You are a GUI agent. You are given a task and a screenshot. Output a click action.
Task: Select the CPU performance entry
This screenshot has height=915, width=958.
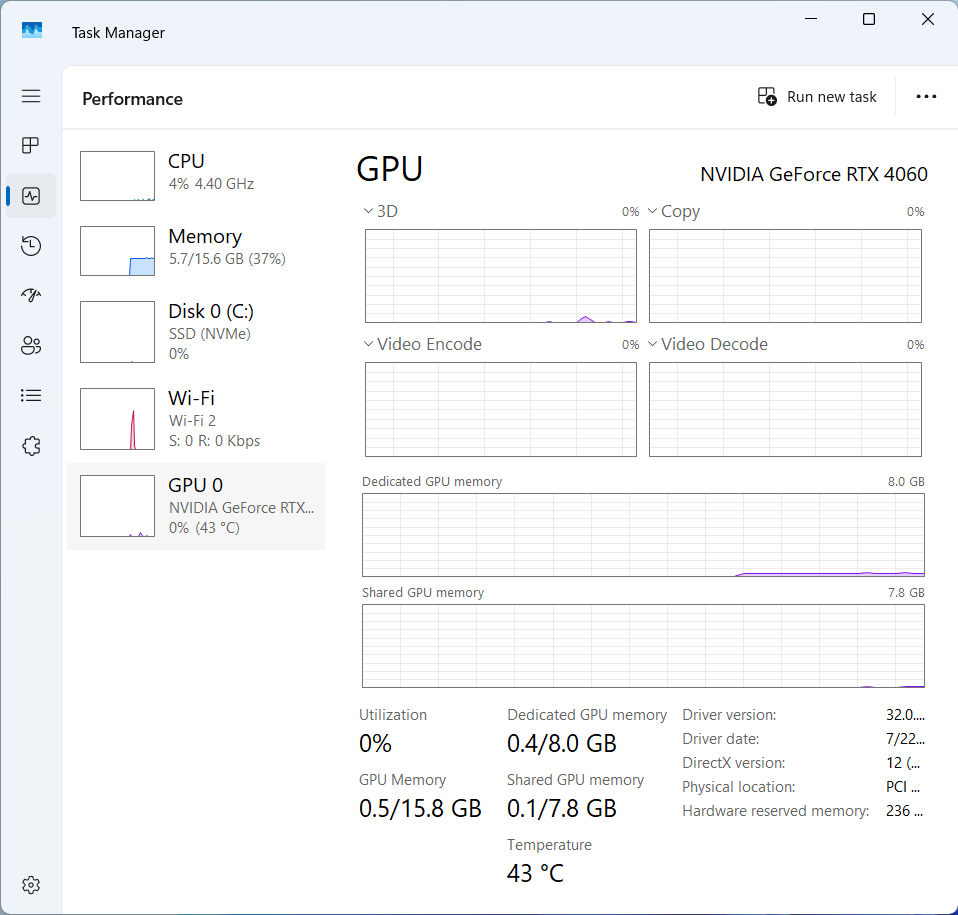[x=196, y=176]
